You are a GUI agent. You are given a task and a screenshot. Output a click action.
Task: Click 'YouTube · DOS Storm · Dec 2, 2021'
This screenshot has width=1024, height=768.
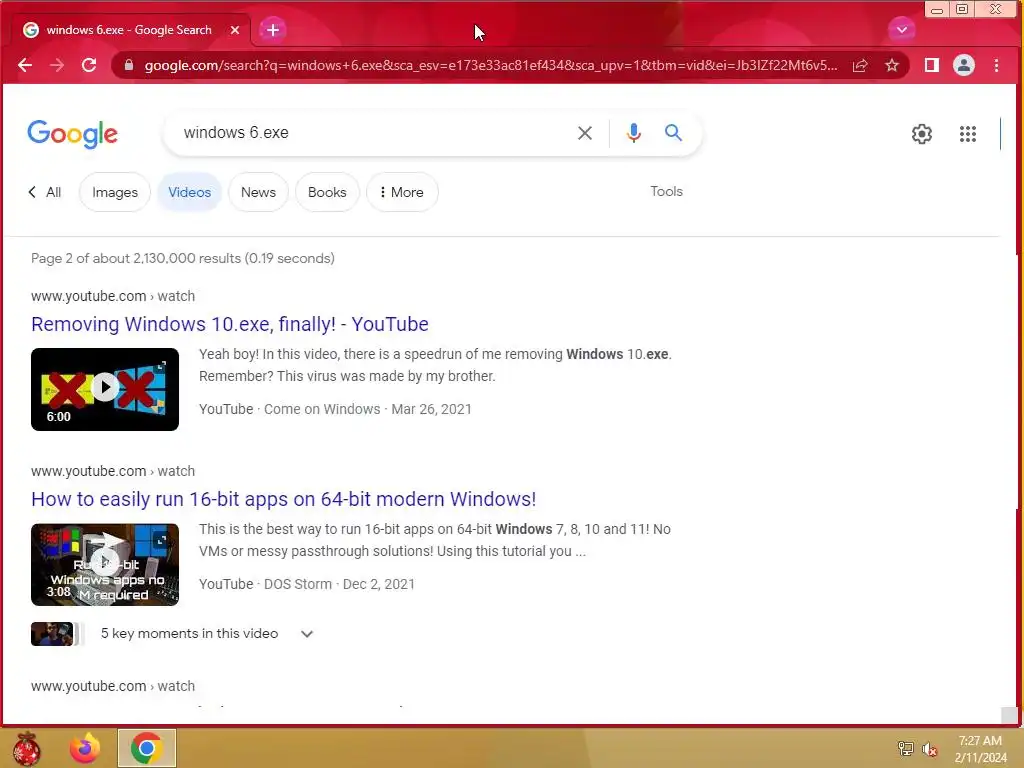(x=307, y=584)
